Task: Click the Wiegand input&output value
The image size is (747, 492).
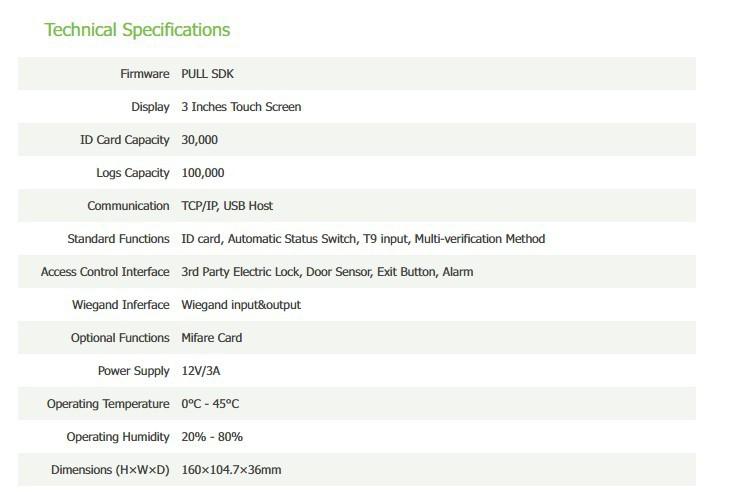Action: (x=241, y=305)
